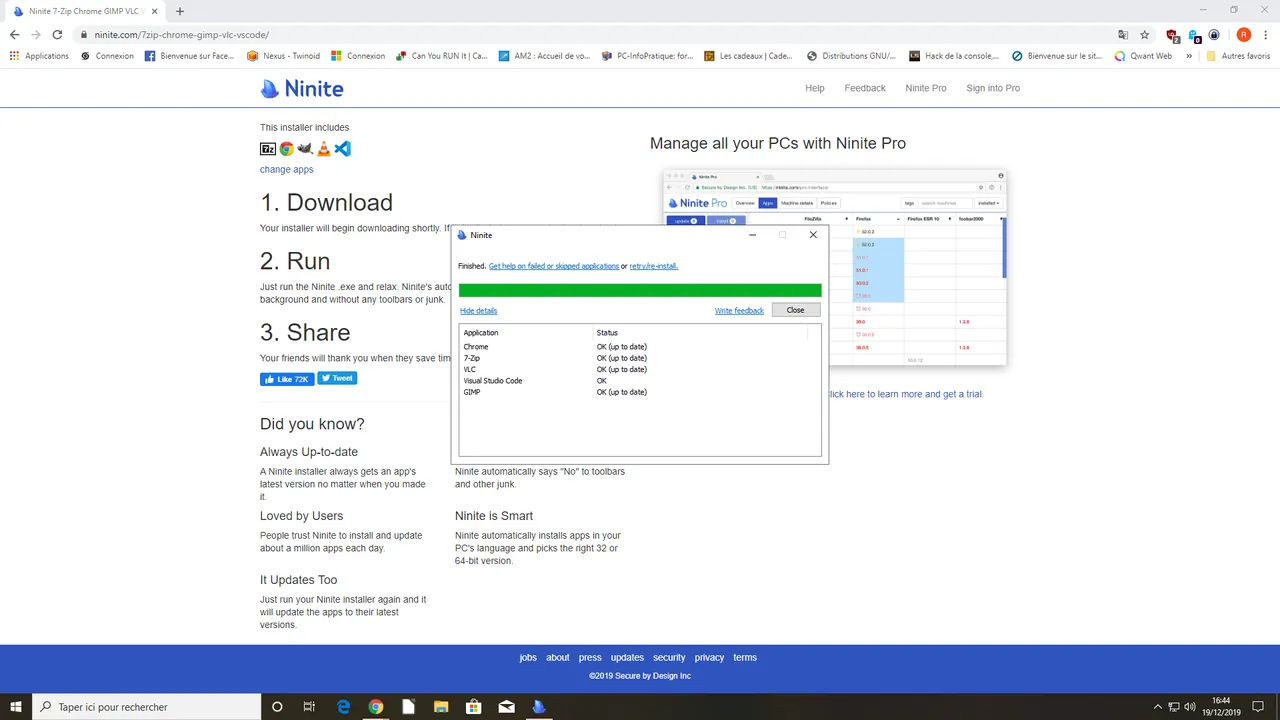
Task: Close the Ninite dialog with Close button
Action: coord(796,310)
